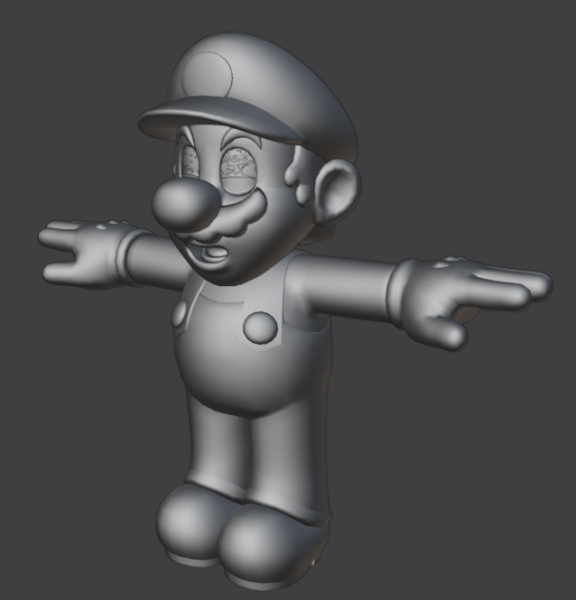The width and height of the screenshot is (576, 600).
Task: Click the circular emblem on the cap
Action: [207, 76]
